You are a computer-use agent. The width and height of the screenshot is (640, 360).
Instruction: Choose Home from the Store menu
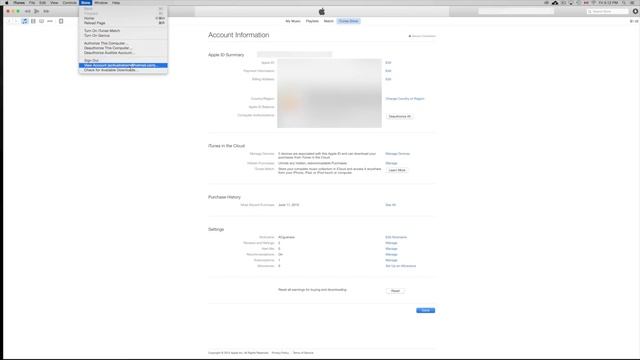123,18
